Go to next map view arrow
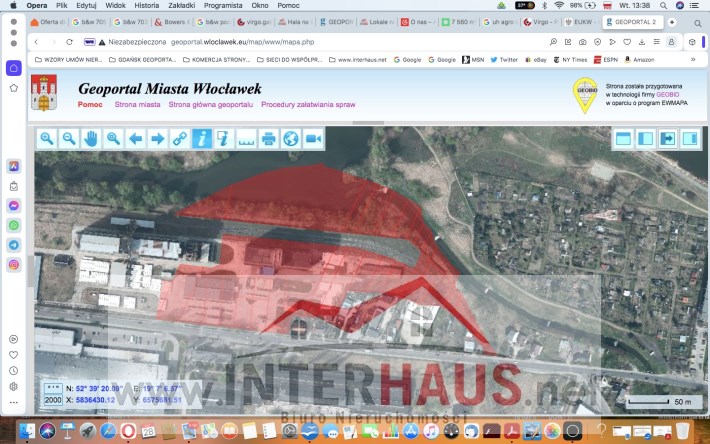This screenshot has width=710, height=444. pos(157,139)
